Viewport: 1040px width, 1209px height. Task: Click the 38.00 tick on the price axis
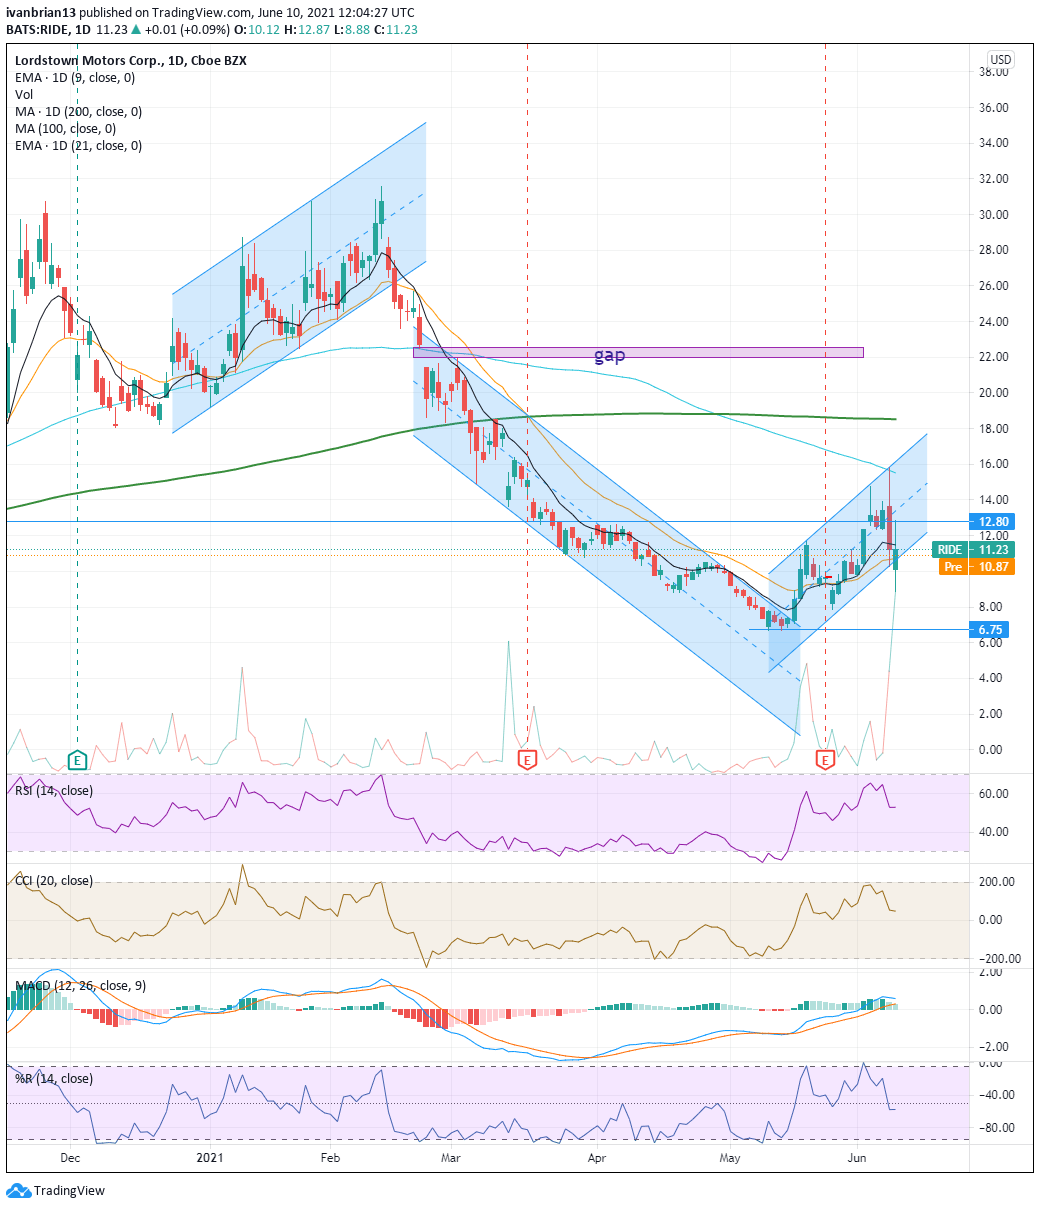[994, 72]
